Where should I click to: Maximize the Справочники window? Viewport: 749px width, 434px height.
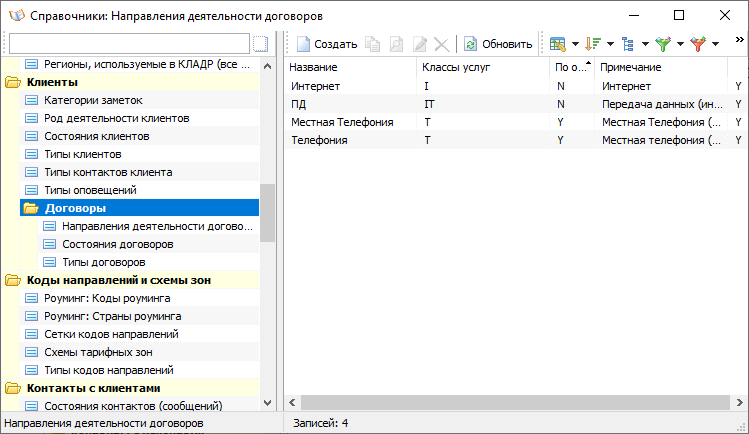679,15
